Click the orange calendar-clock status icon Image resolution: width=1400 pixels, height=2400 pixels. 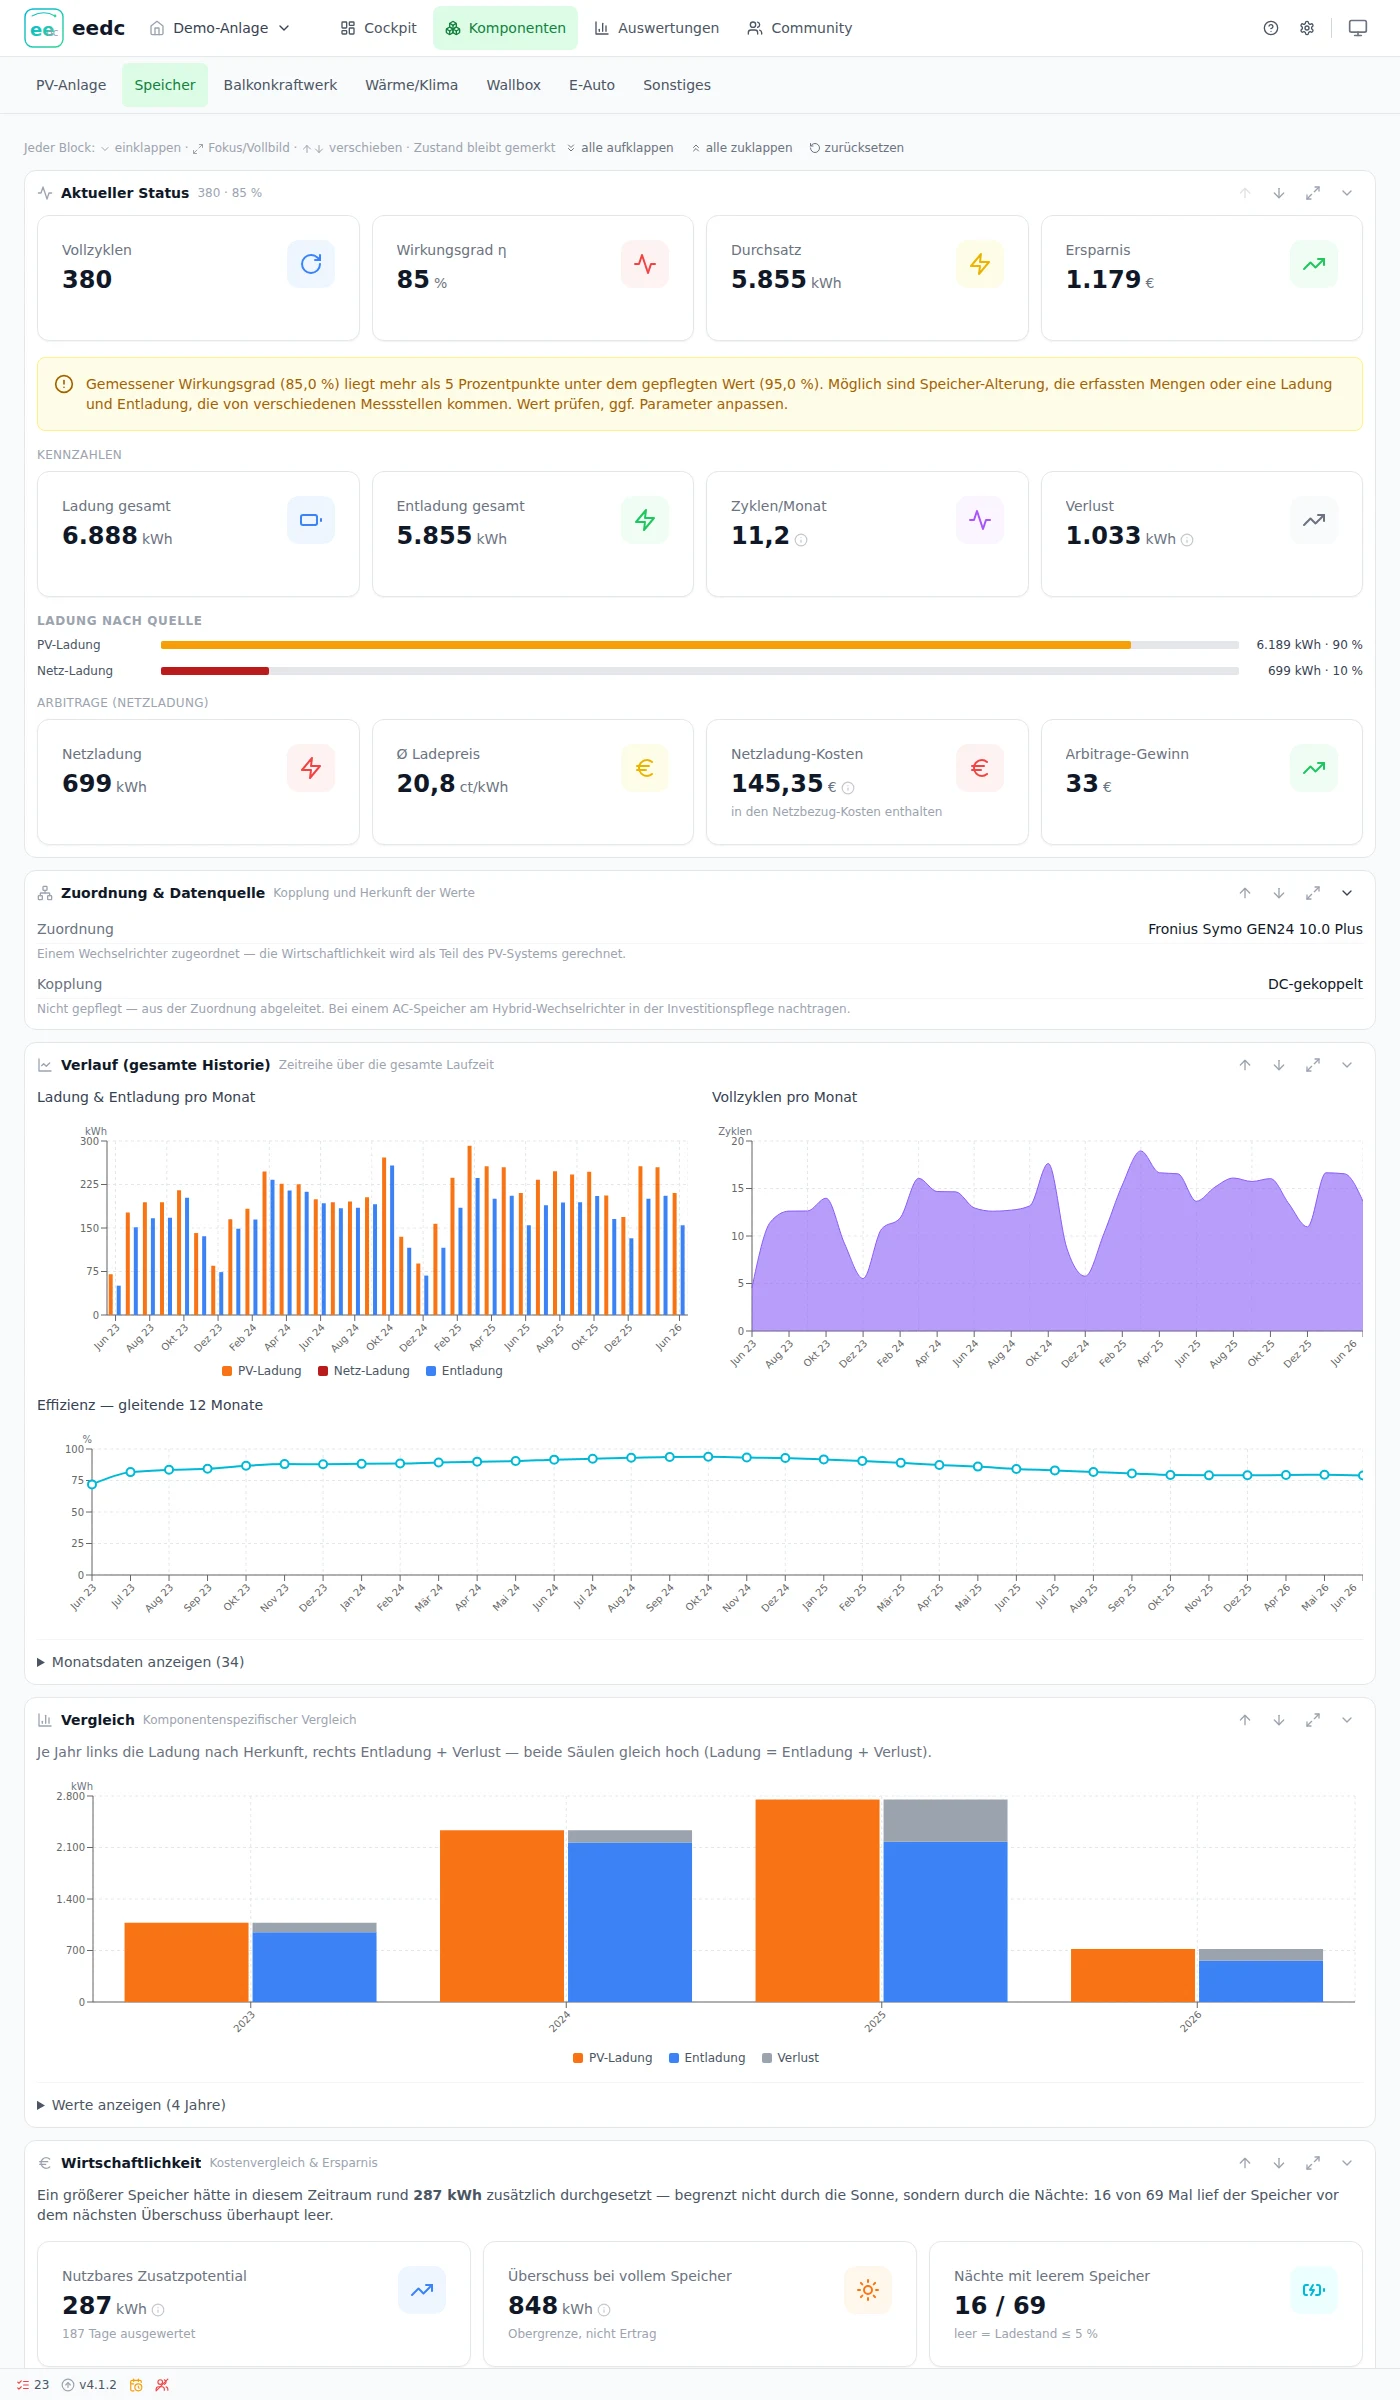pos(136,2385)
